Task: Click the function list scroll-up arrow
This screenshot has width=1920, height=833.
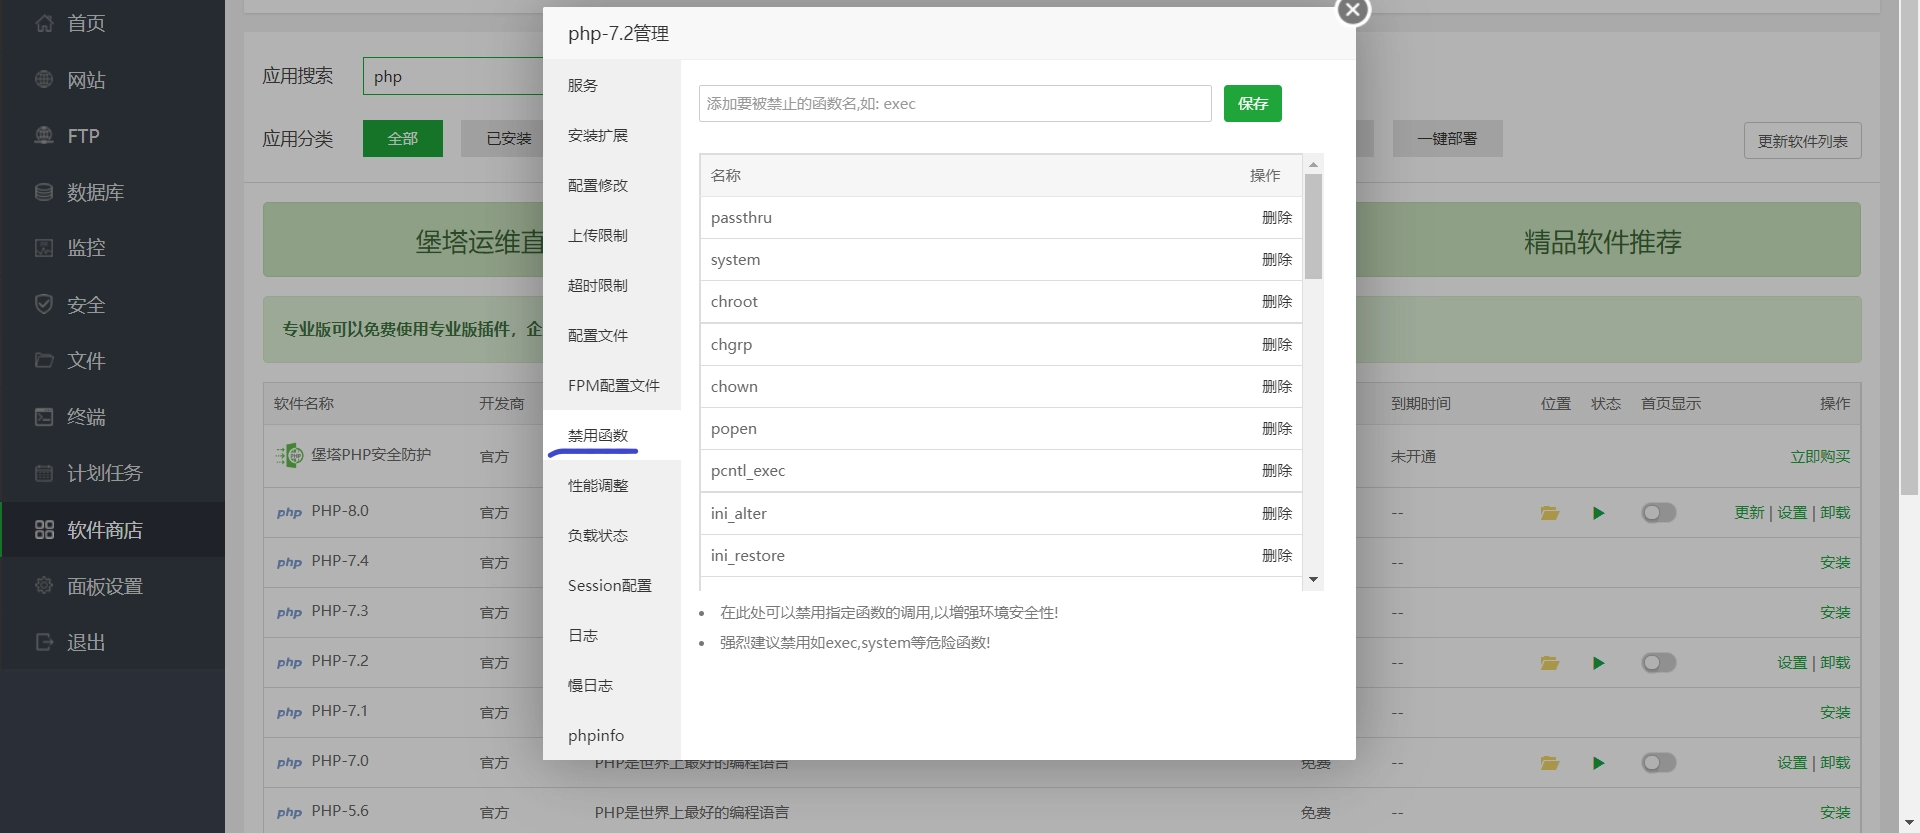Action: tap(1313, 164)
